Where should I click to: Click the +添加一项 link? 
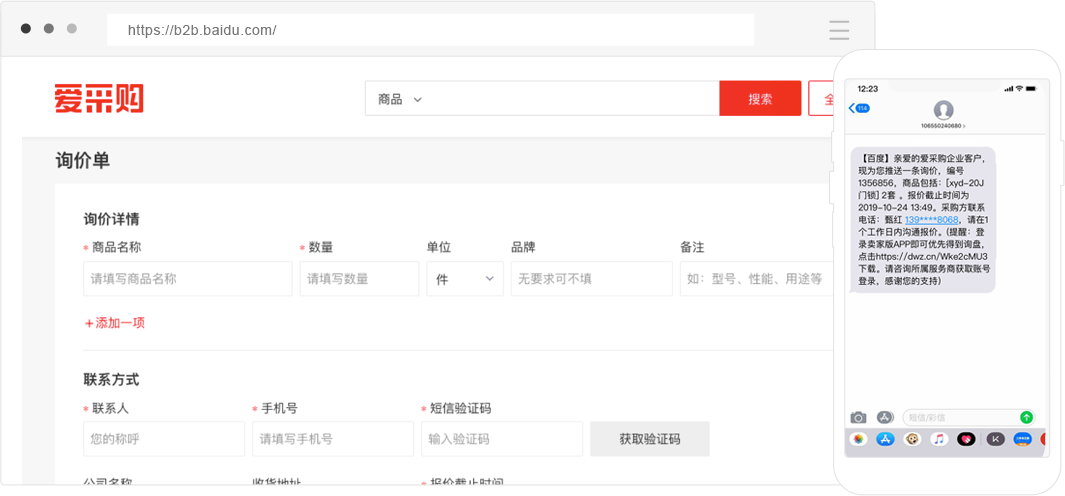click(x=115, y=323)
